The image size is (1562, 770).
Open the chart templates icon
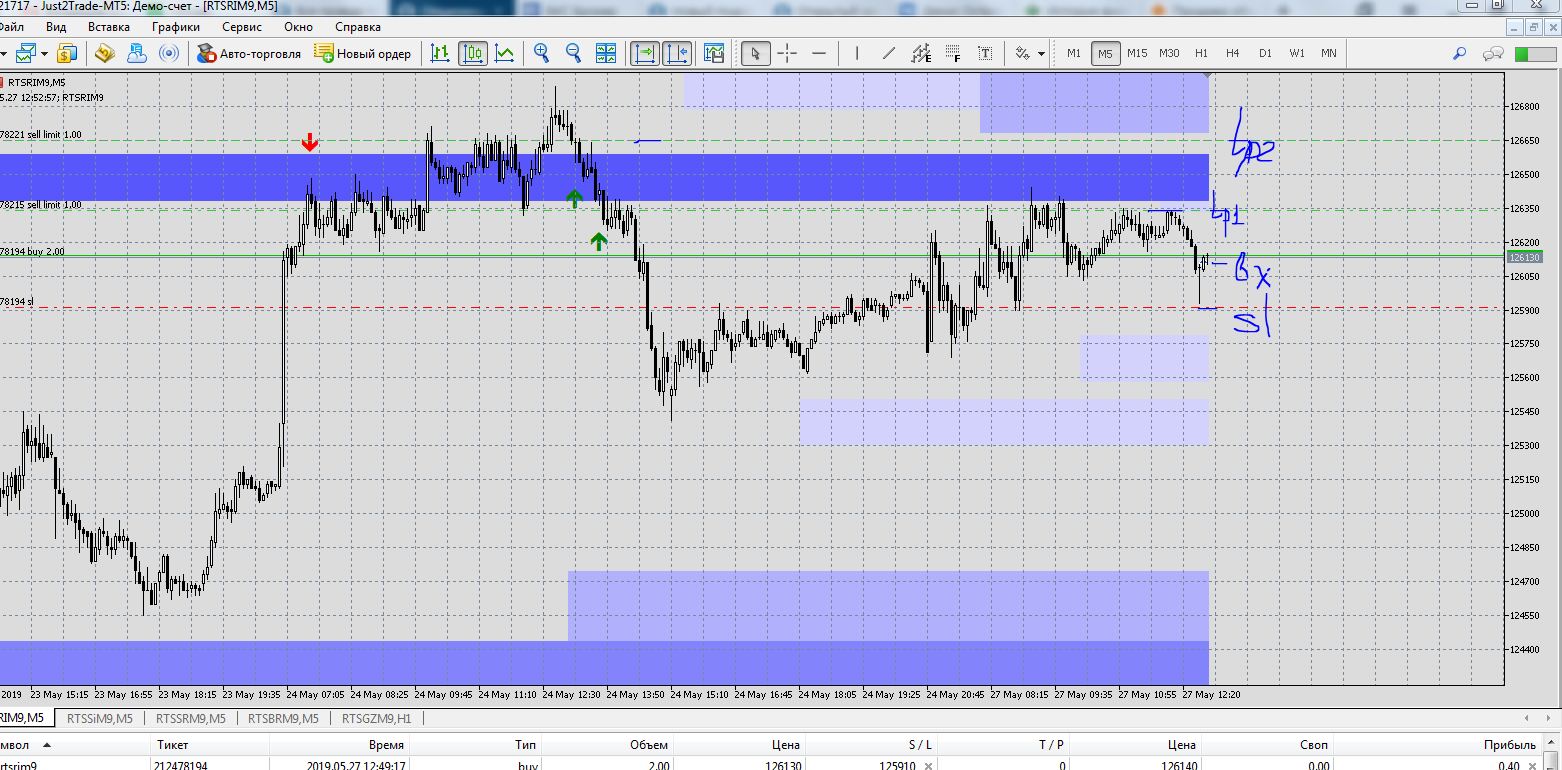click(x=714, y=53)
